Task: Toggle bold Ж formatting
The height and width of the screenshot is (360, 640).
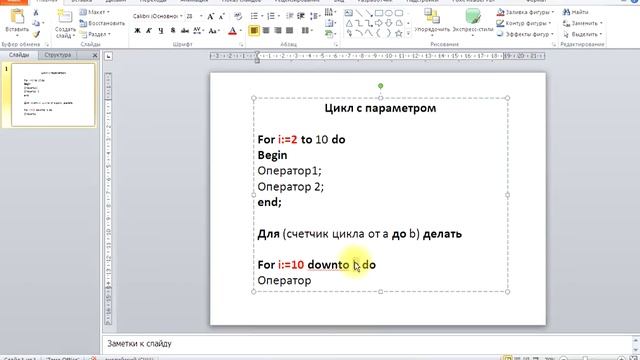Action: (x=138, y=31)
